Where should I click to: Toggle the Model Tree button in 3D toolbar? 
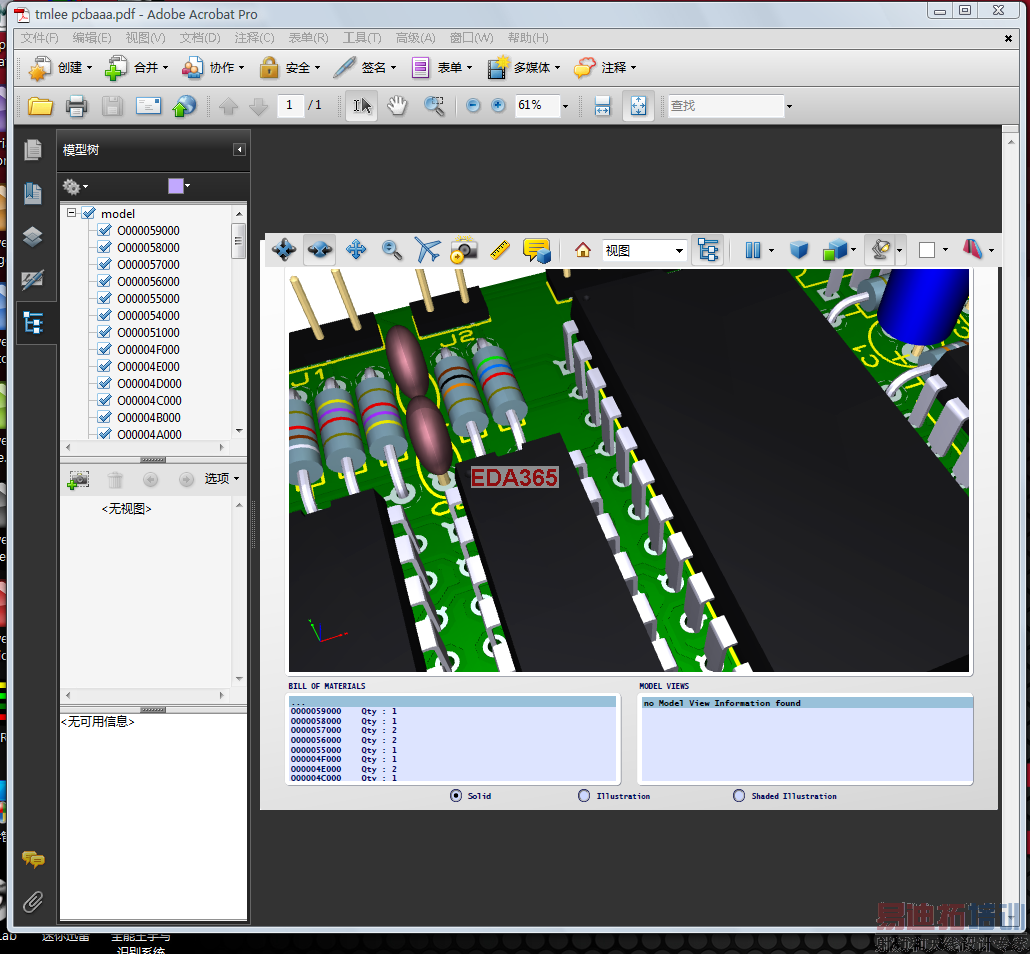[708, 250]
